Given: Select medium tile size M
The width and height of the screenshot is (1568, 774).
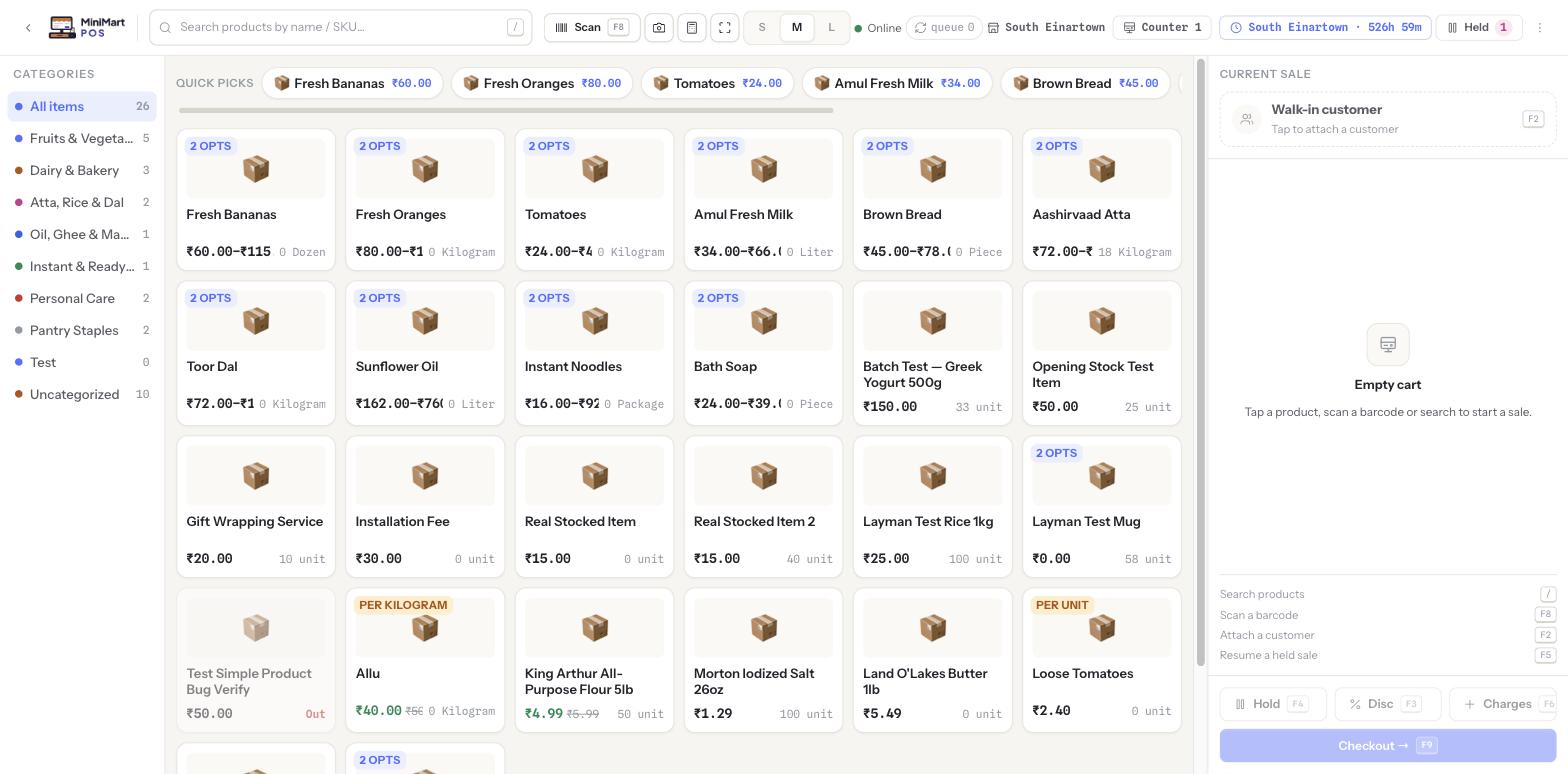Looking at the screenshot, I should click(797, 28).
